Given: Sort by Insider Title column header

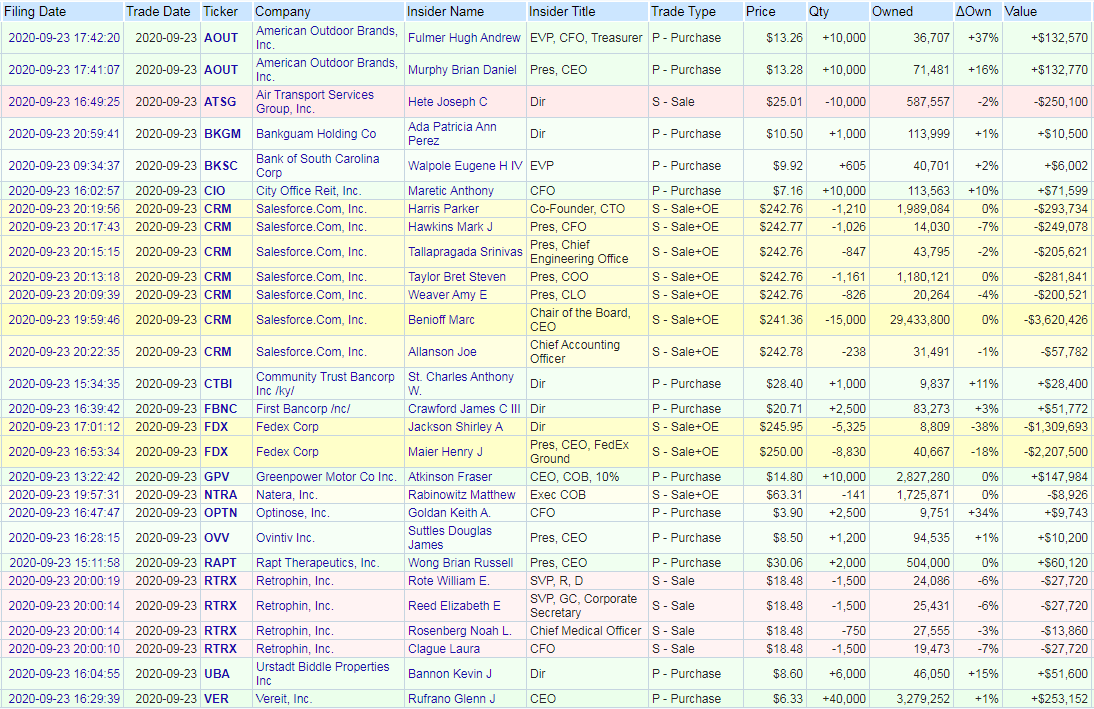Looking at the screenshot, I should coord(562,11).
